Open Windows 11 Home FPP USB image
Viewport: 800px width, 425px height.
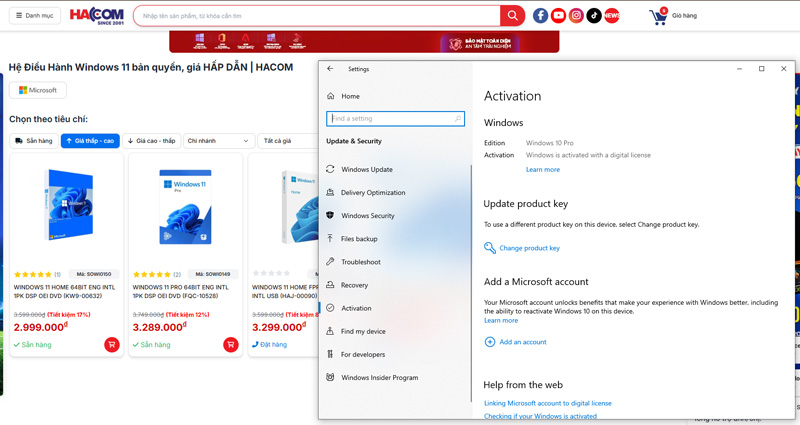pos(300,207)
